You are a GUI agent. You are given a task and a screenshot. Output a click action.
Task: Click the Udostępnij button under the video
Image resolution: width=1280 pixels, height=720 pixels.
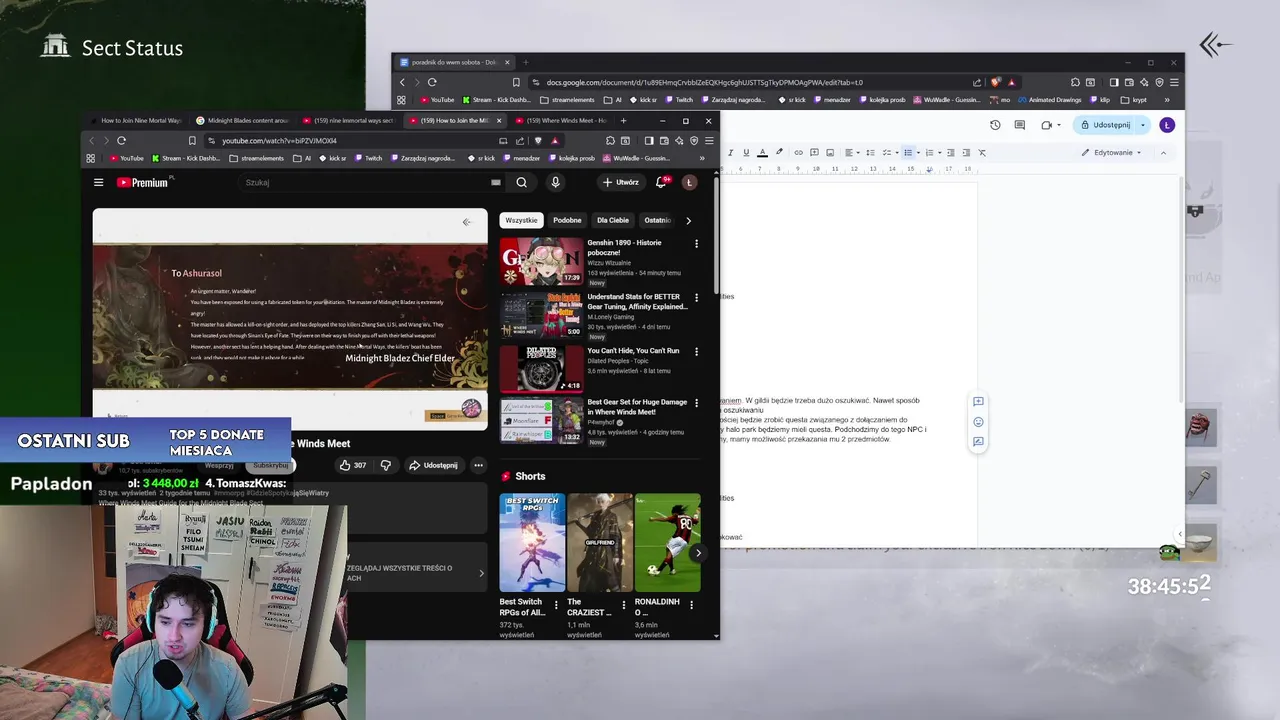[x=433, y=465]
